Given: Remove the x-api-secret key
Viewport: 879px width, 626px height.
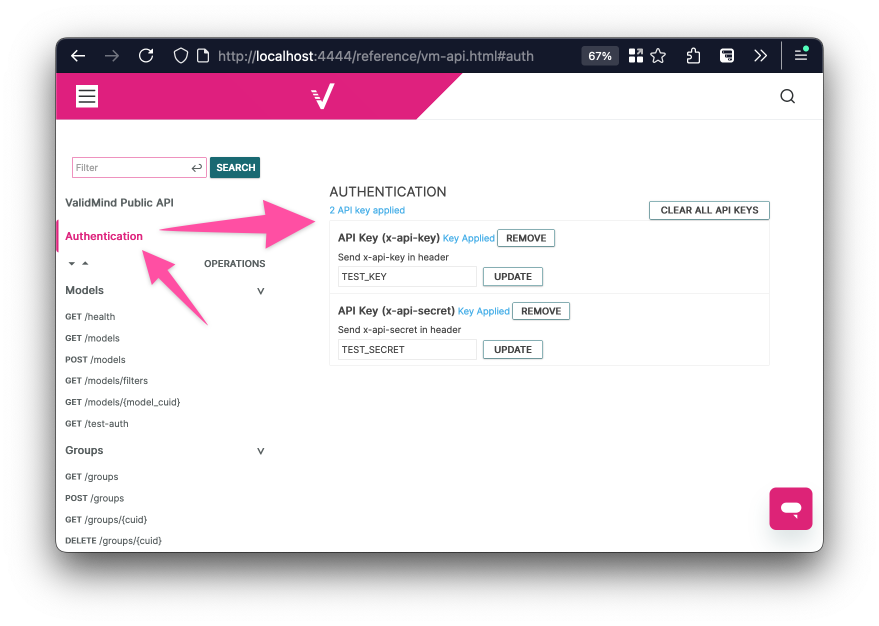Looking at the screenshot, I should click(541, 311).
